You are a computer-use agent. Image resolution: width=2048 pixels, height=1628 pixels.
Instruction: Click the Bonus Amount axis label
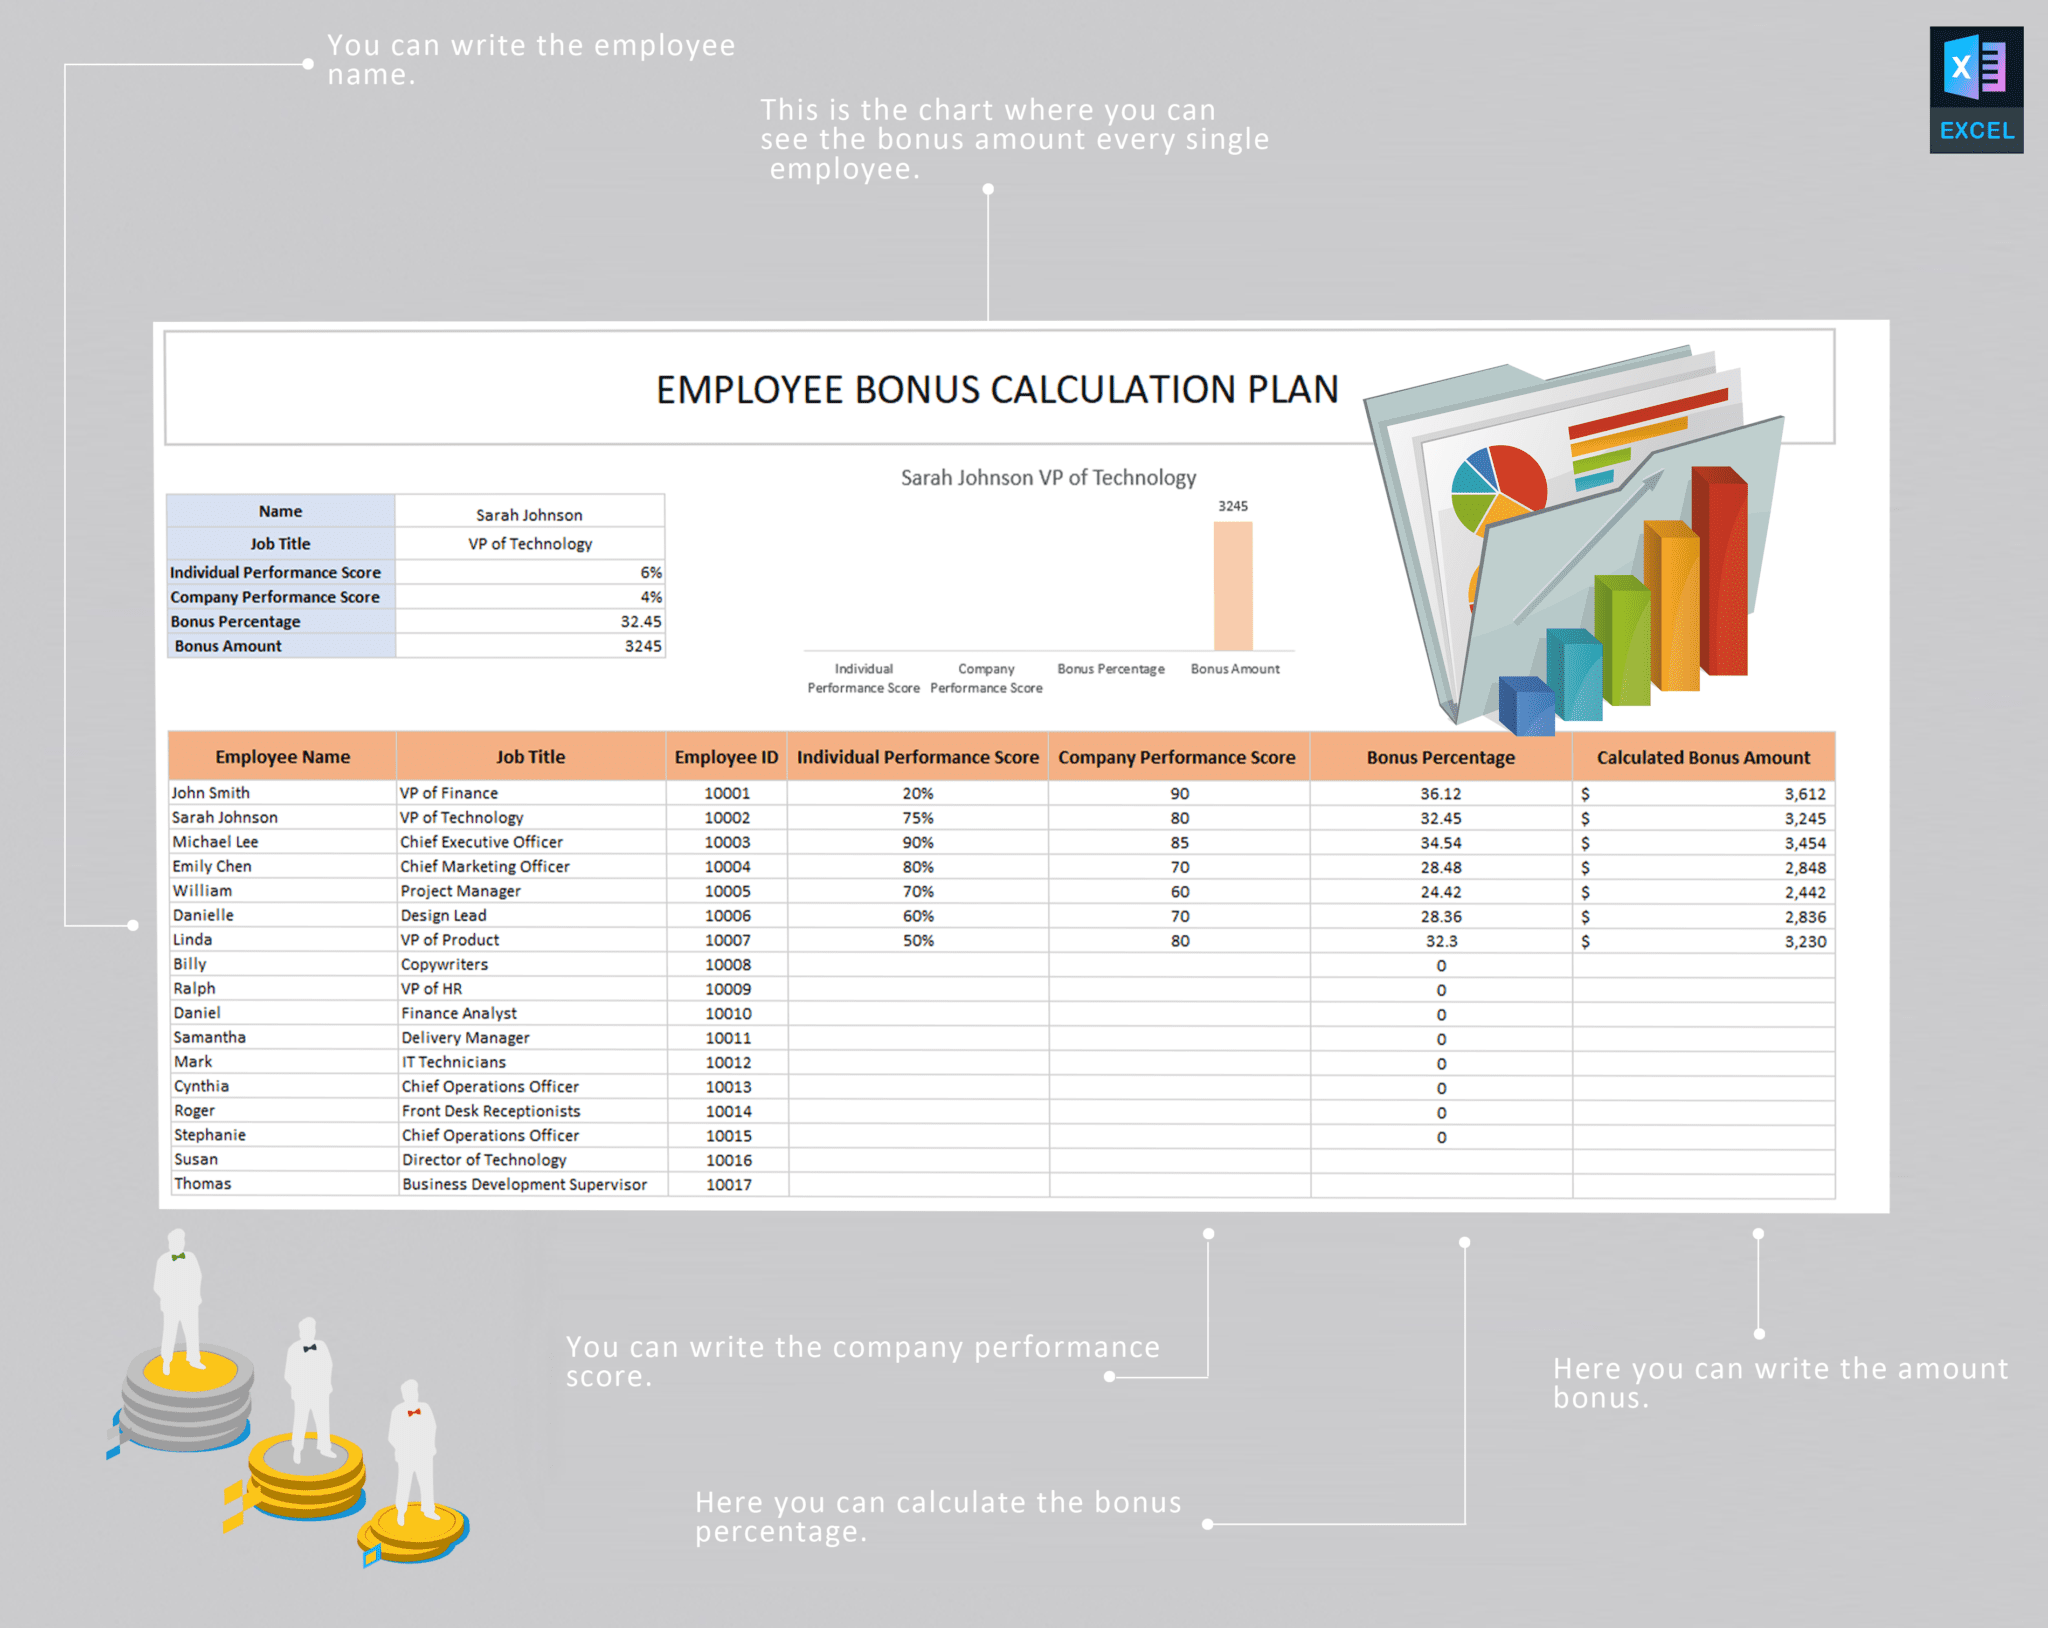(1236, 669)
